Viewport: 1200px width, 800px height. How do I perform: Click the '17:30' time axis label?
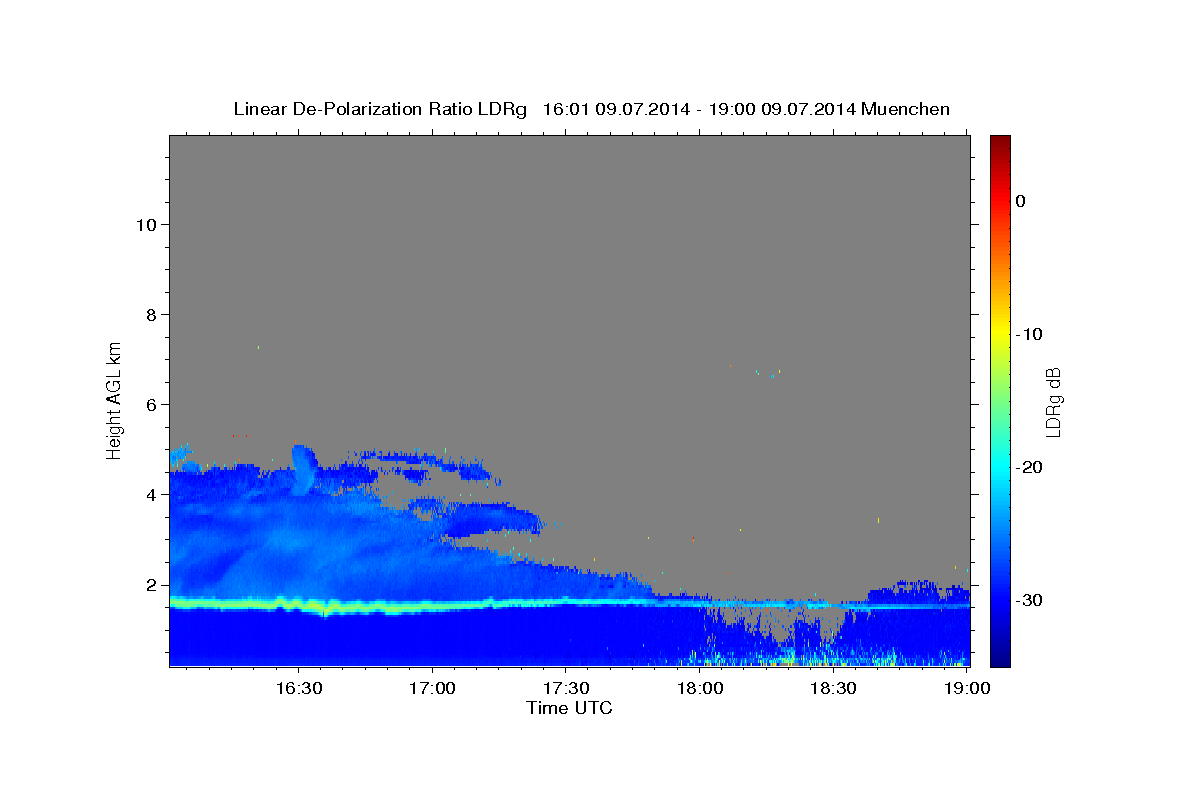tap(566, 689)
